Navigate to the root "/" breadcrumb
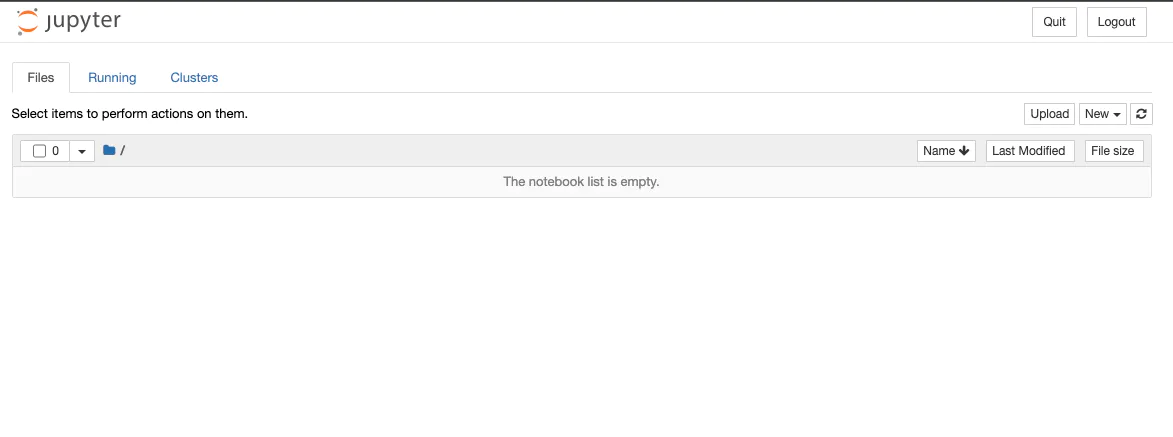 coord(122,151)
